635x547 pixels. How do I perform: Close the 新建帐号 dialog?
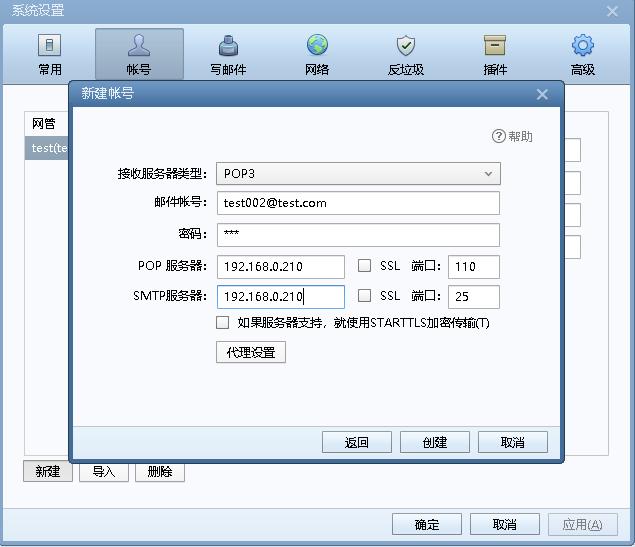pos(542,94)
